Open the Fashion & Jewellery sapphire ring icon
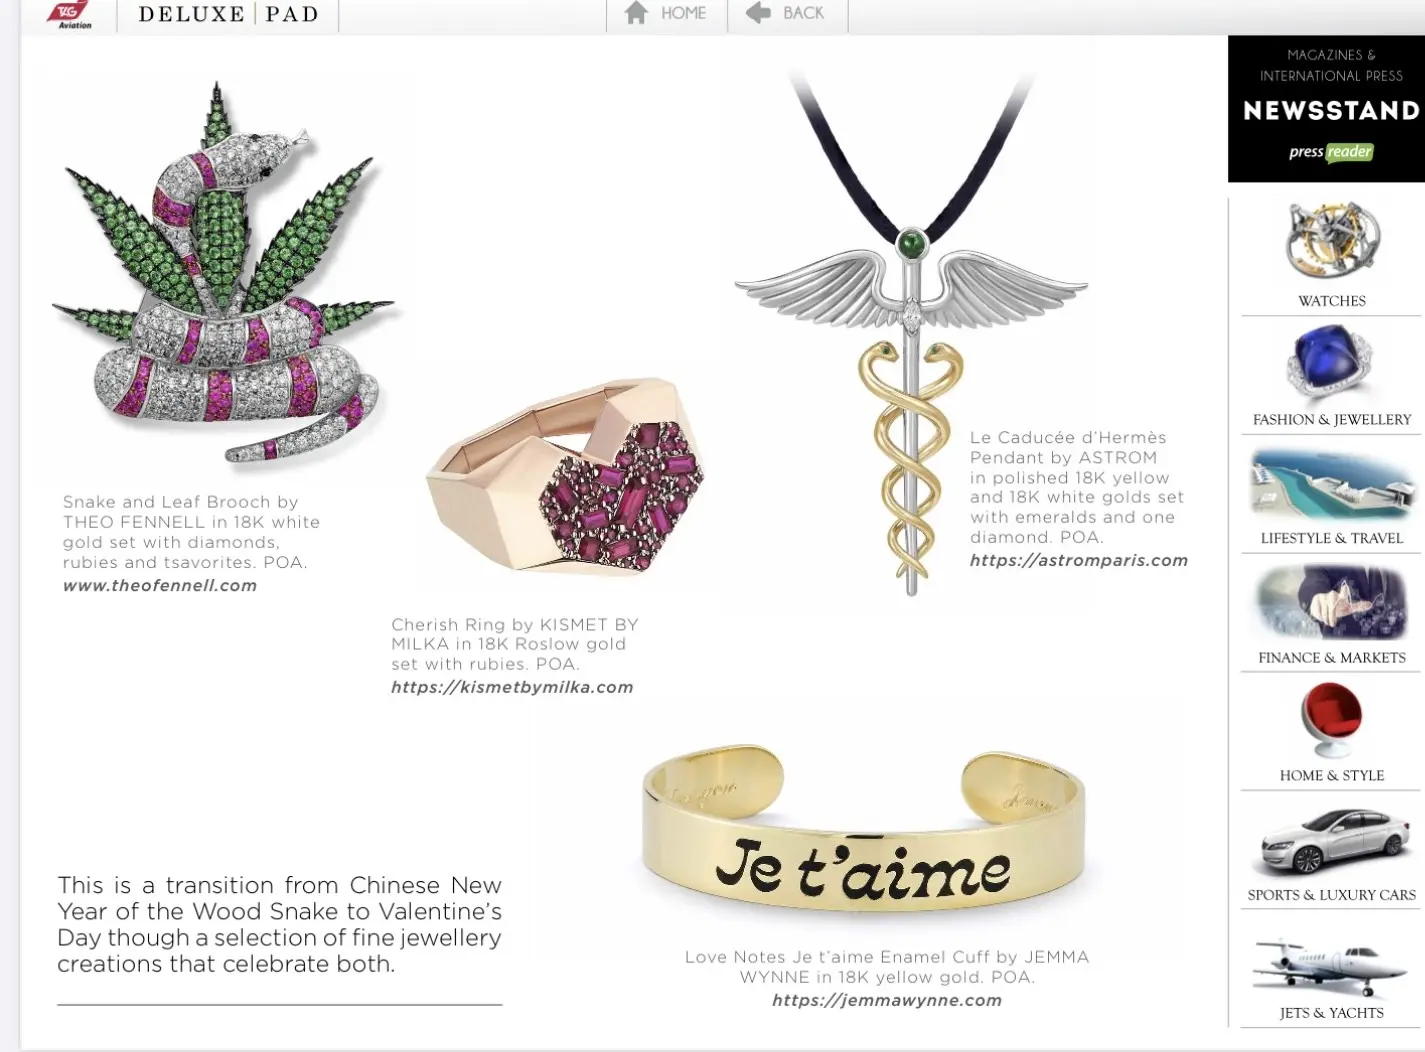The width and height of the screenshot is (1425, 1052). coord(1331,363)
